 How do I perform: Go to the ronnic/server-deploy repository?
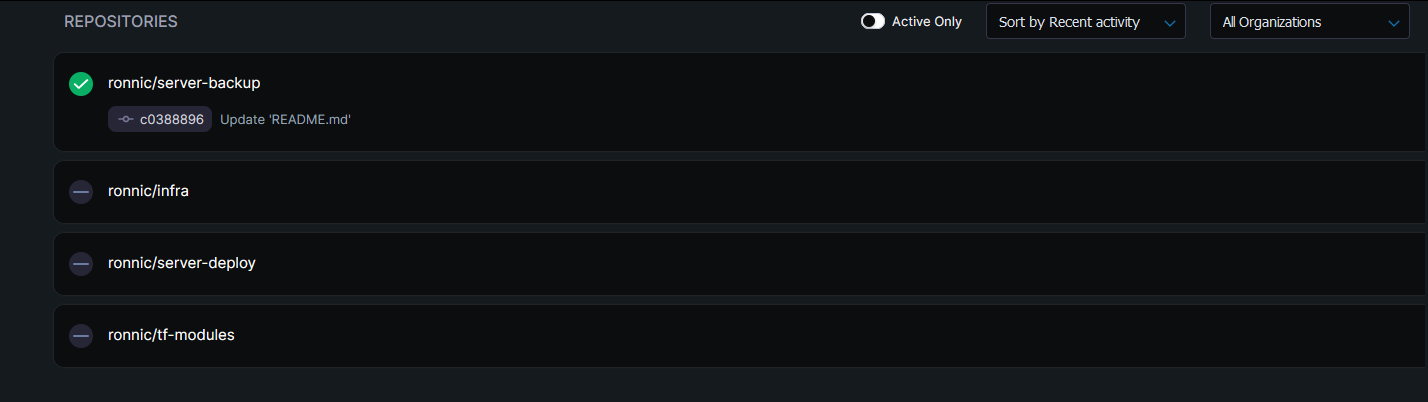pyautogui.click(x=182, y=263)
